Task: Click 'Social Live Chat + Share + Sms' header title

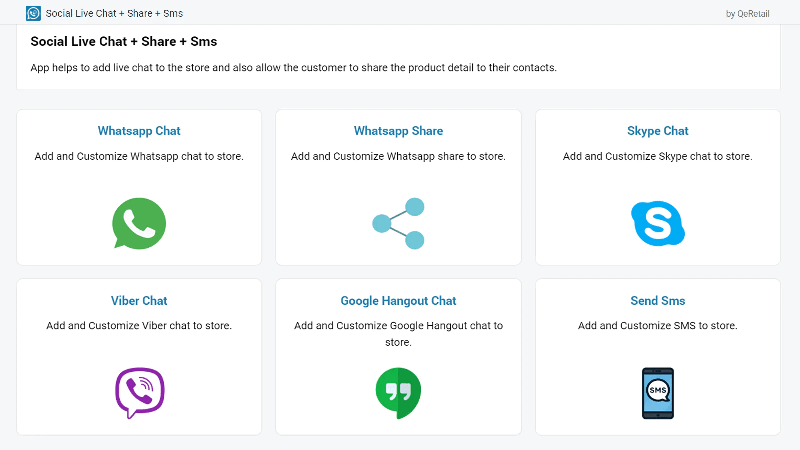Action: (114, 13)
